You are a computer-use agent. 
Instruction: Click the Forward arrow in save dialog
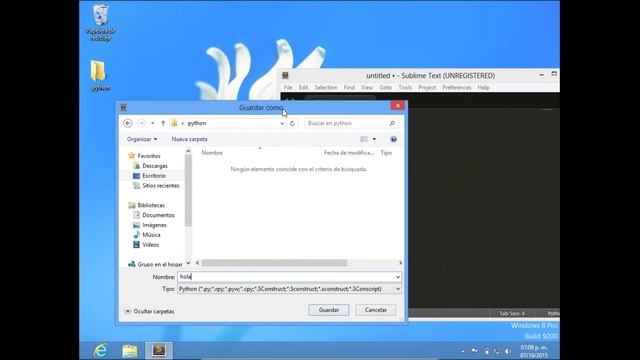click(141, 123)
